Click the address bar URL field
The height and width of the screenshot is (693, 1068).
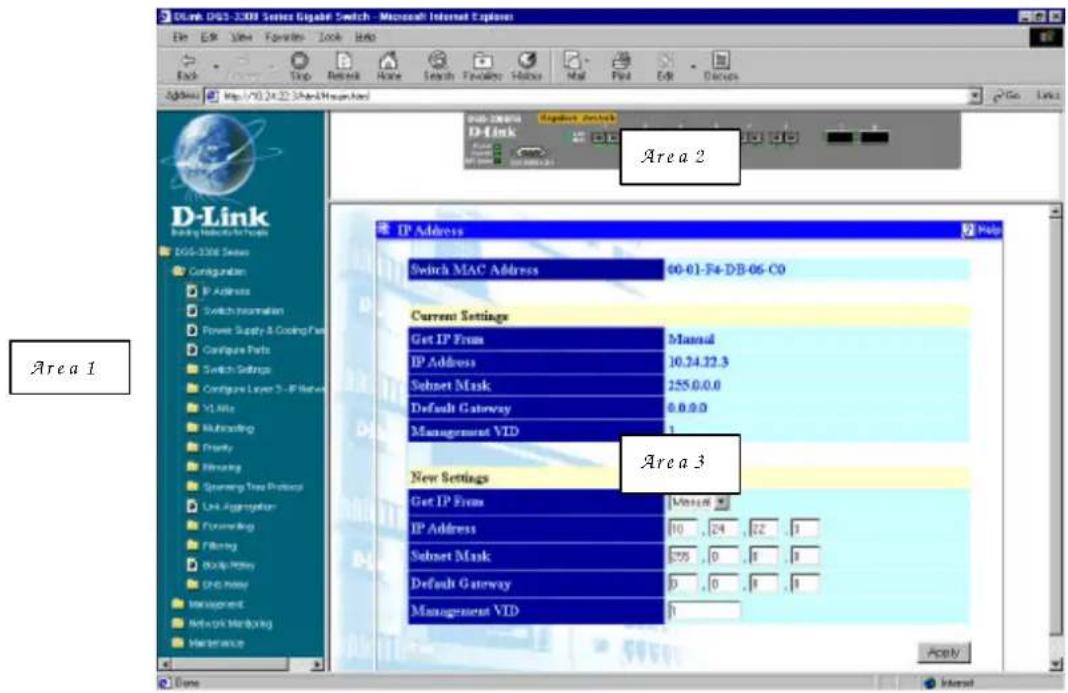pyautogui.click(x=594, y=96)
